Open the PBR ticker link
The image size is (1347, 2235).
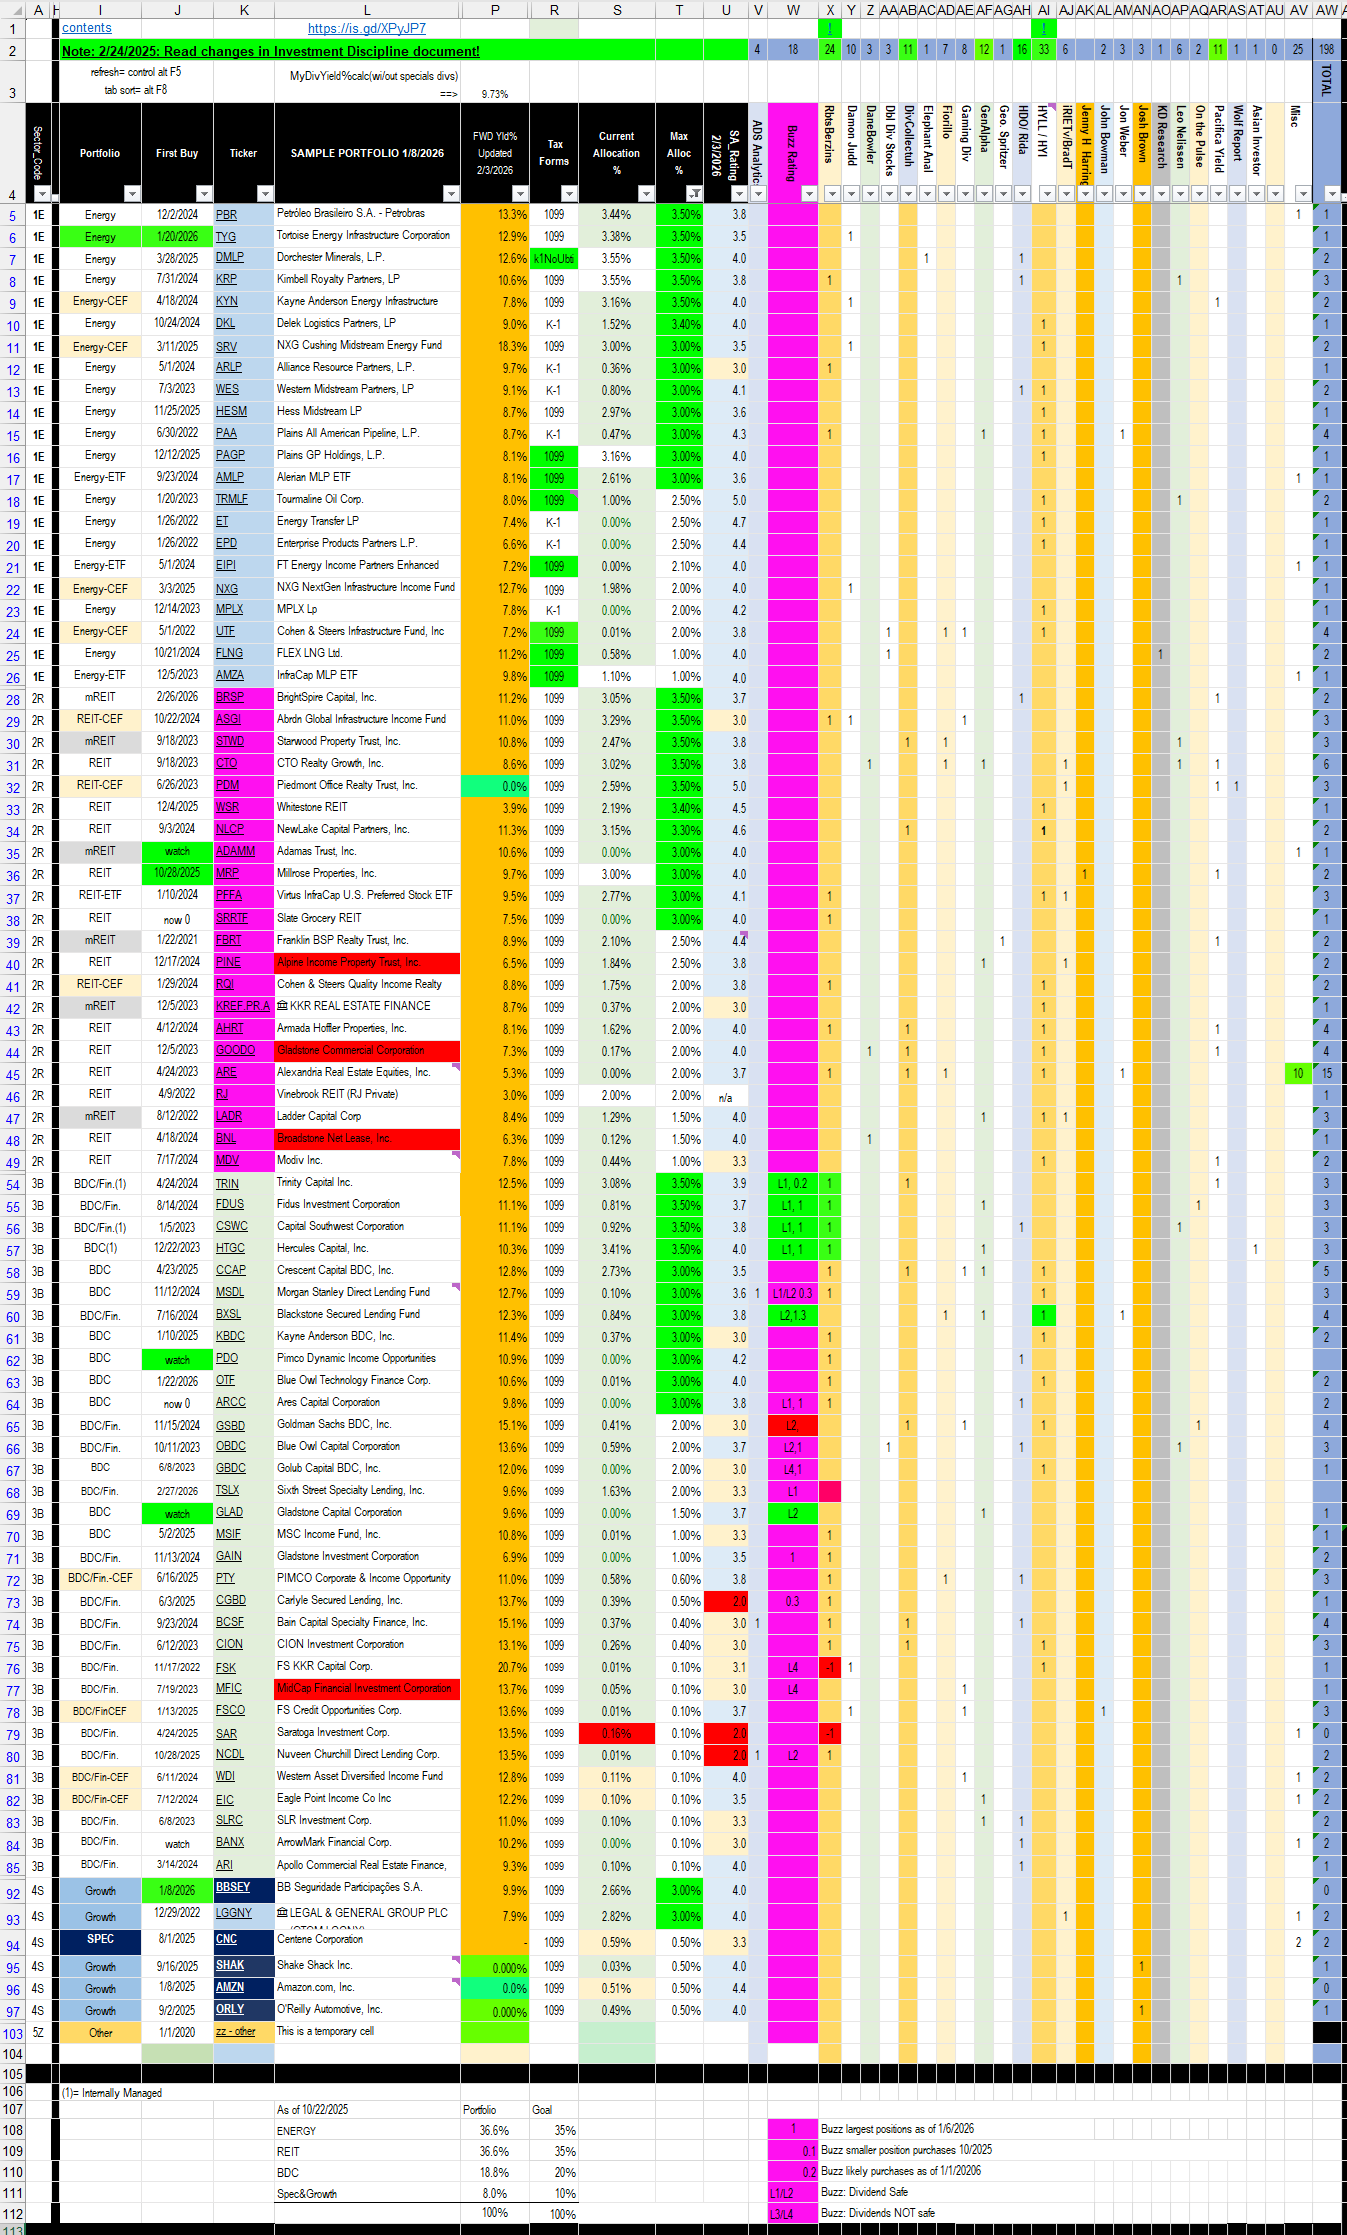[x=226, y=215]
